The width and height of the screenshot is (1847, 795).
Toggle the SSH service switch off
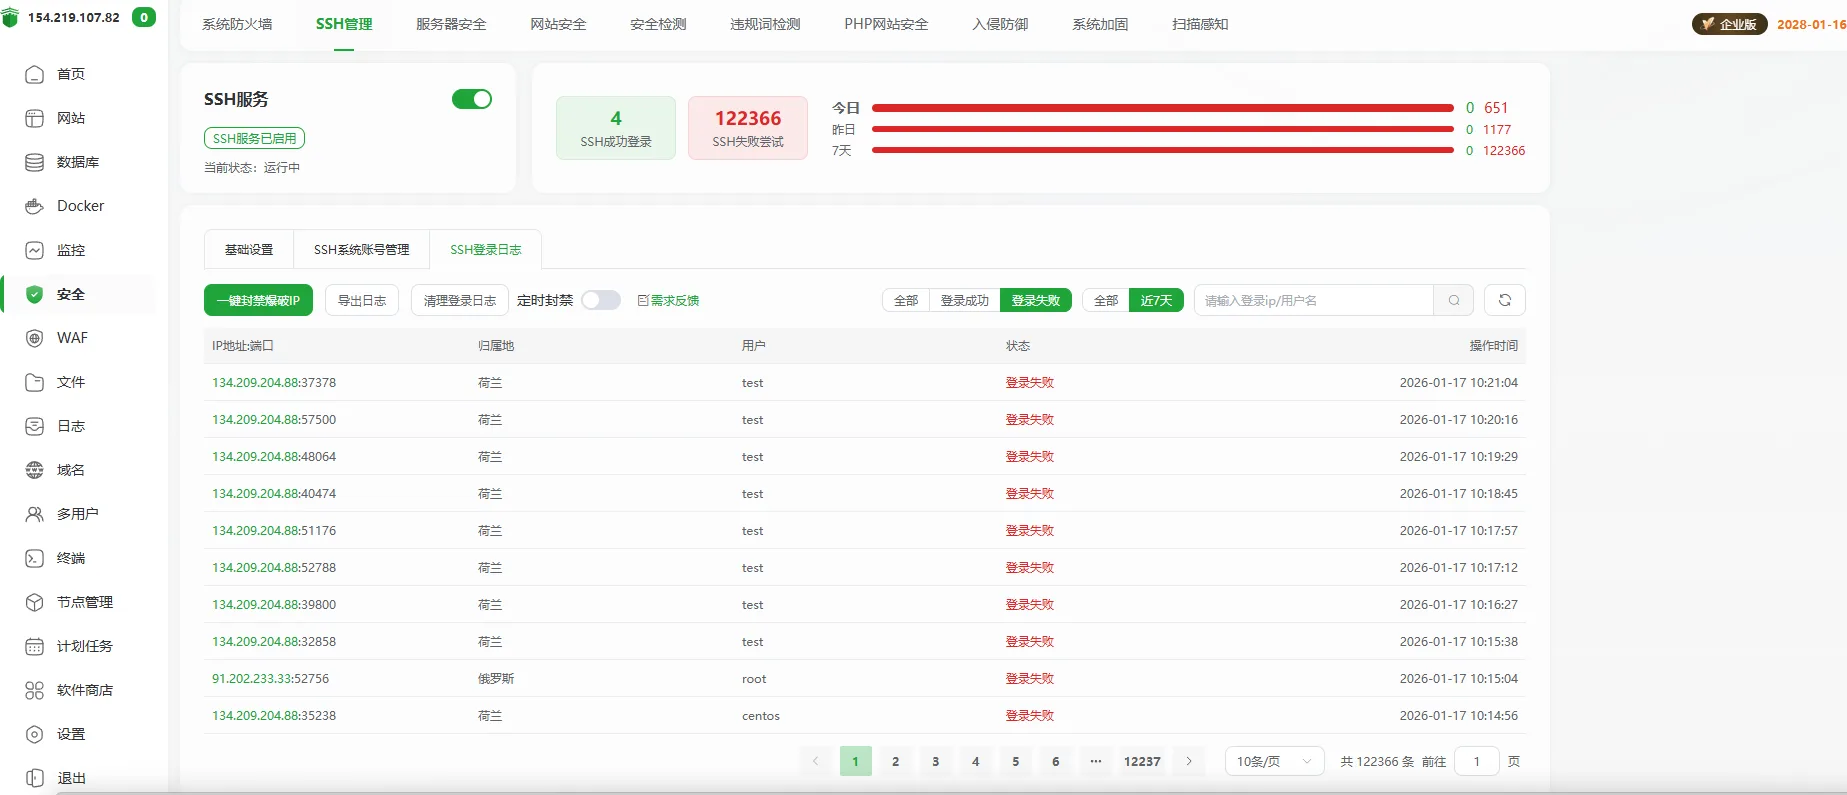click(x=472, y=99)
